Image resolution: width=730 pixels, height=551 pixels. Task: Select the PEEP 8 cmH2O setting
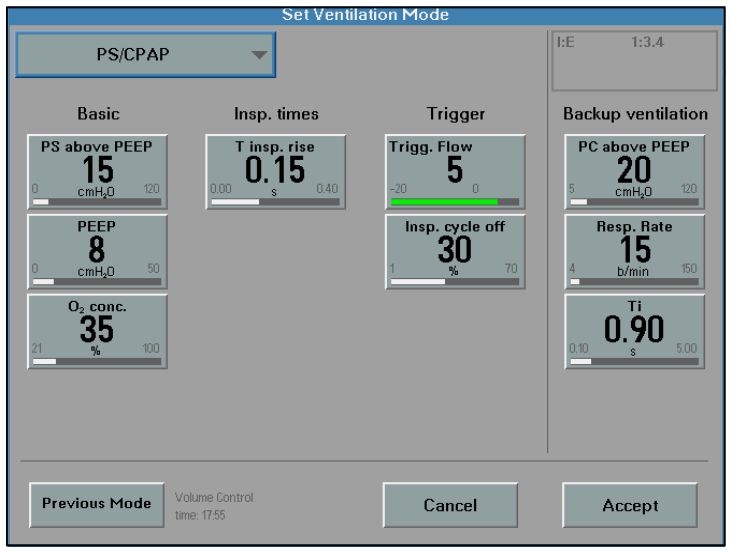tap(96, 251)
